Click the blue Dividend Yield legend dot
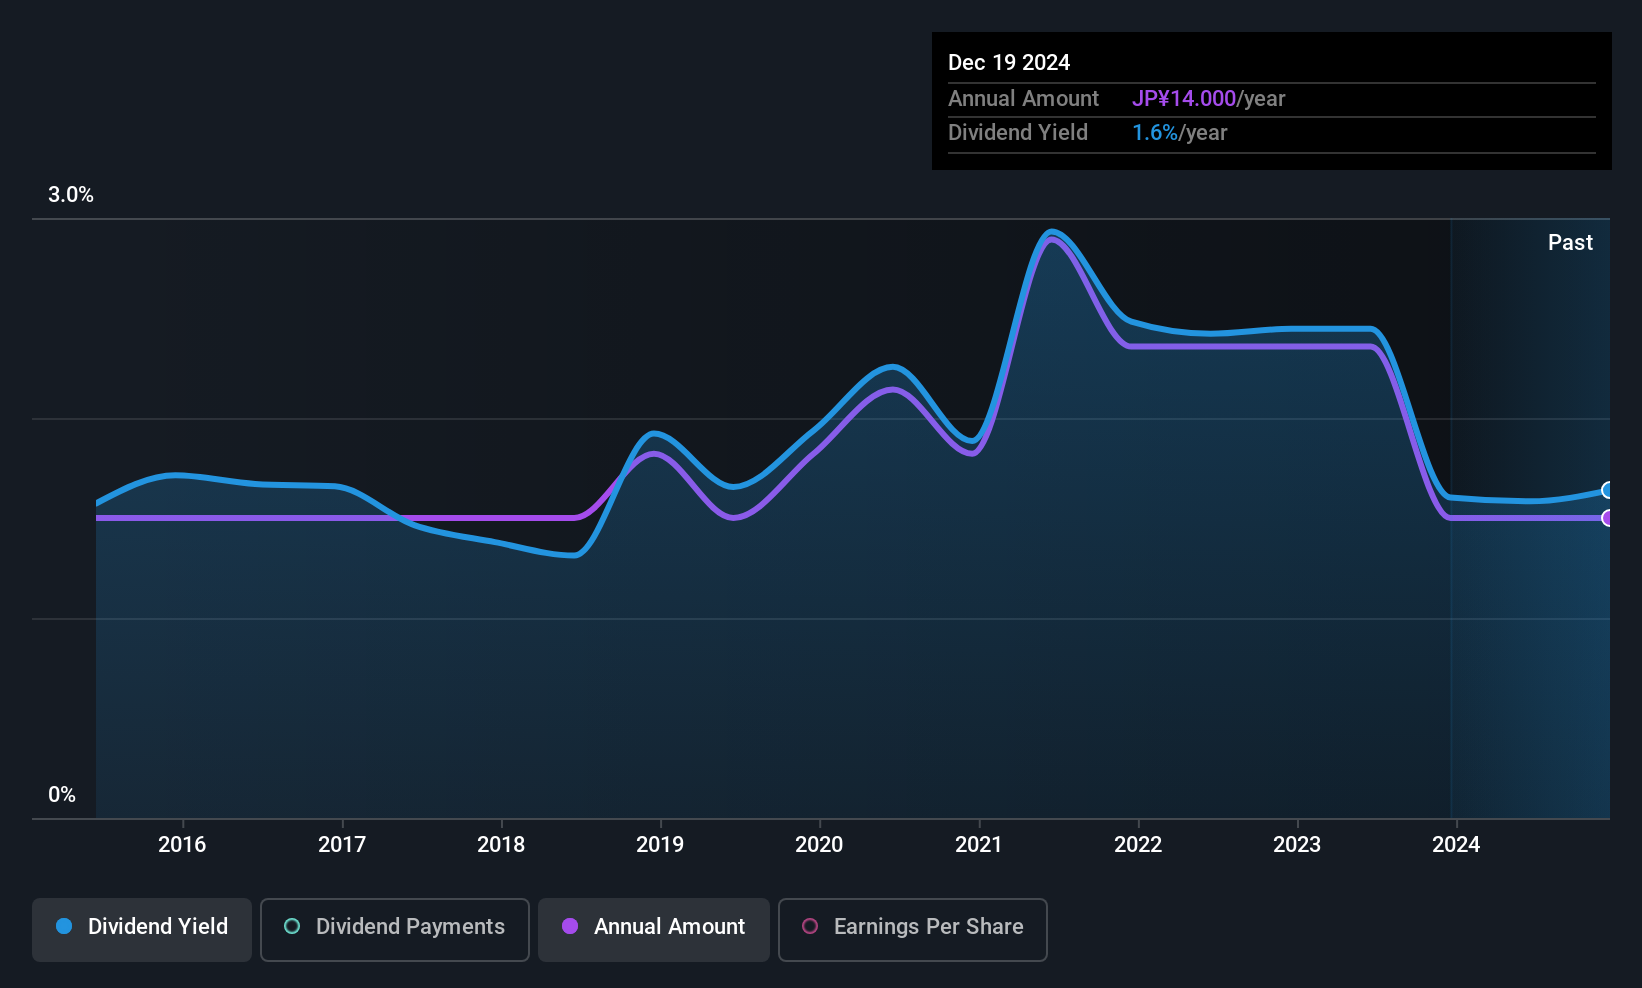1642x988 pixels. [64, 926]
